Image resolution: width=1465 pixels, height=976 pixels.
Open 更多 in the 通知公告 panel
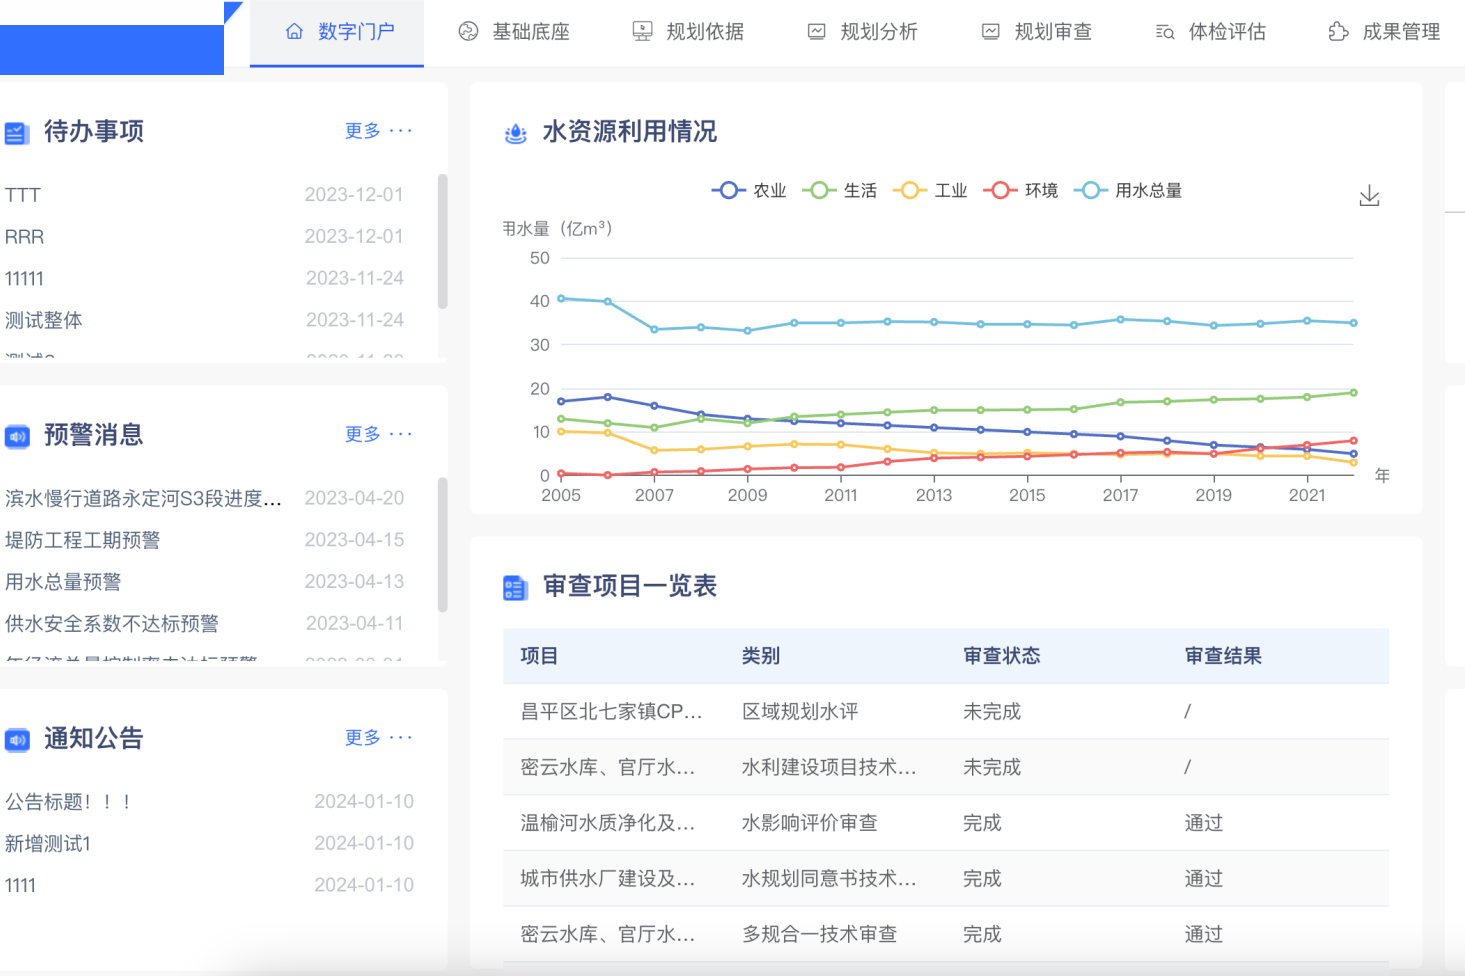(x=378, y=737)
